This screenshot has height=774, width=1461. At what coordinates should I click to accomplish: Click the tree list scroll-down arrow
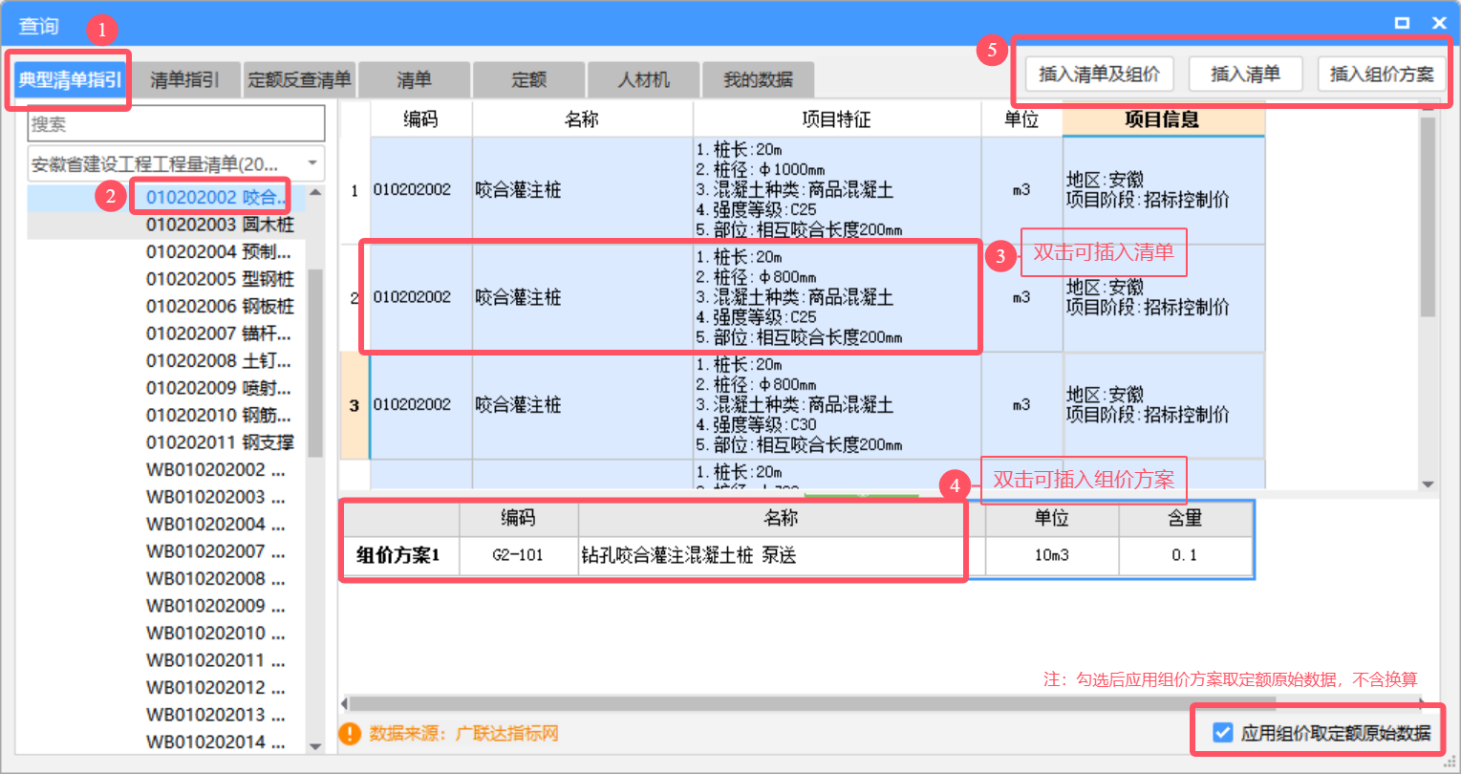point(316,746)
